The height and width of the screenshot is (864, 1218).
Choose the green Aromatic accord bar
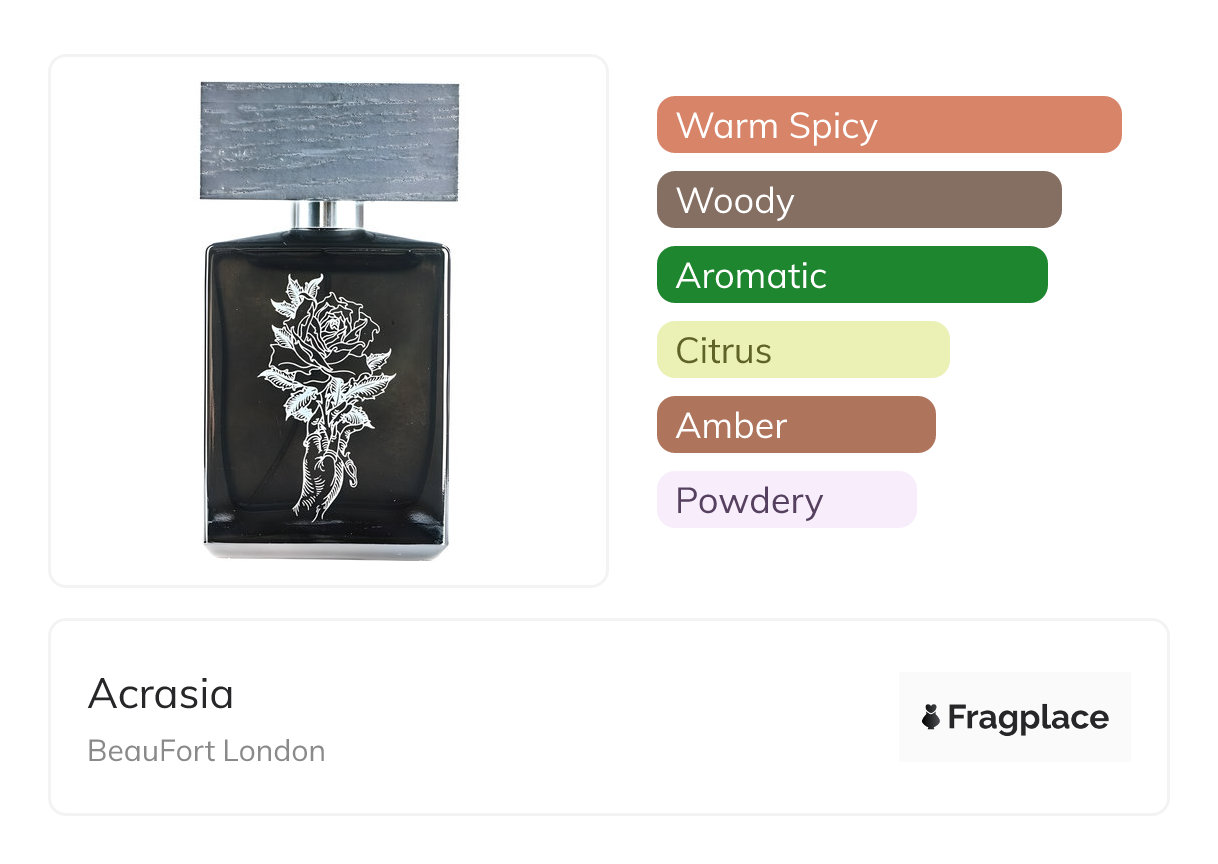tap(851, 275)
